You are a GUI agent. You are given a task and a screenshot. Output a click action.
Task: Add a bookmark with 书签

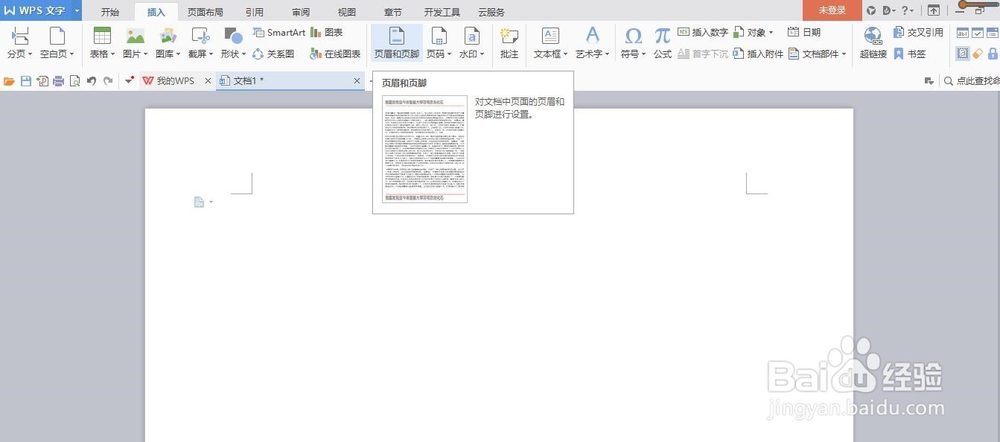click(909, 54)
